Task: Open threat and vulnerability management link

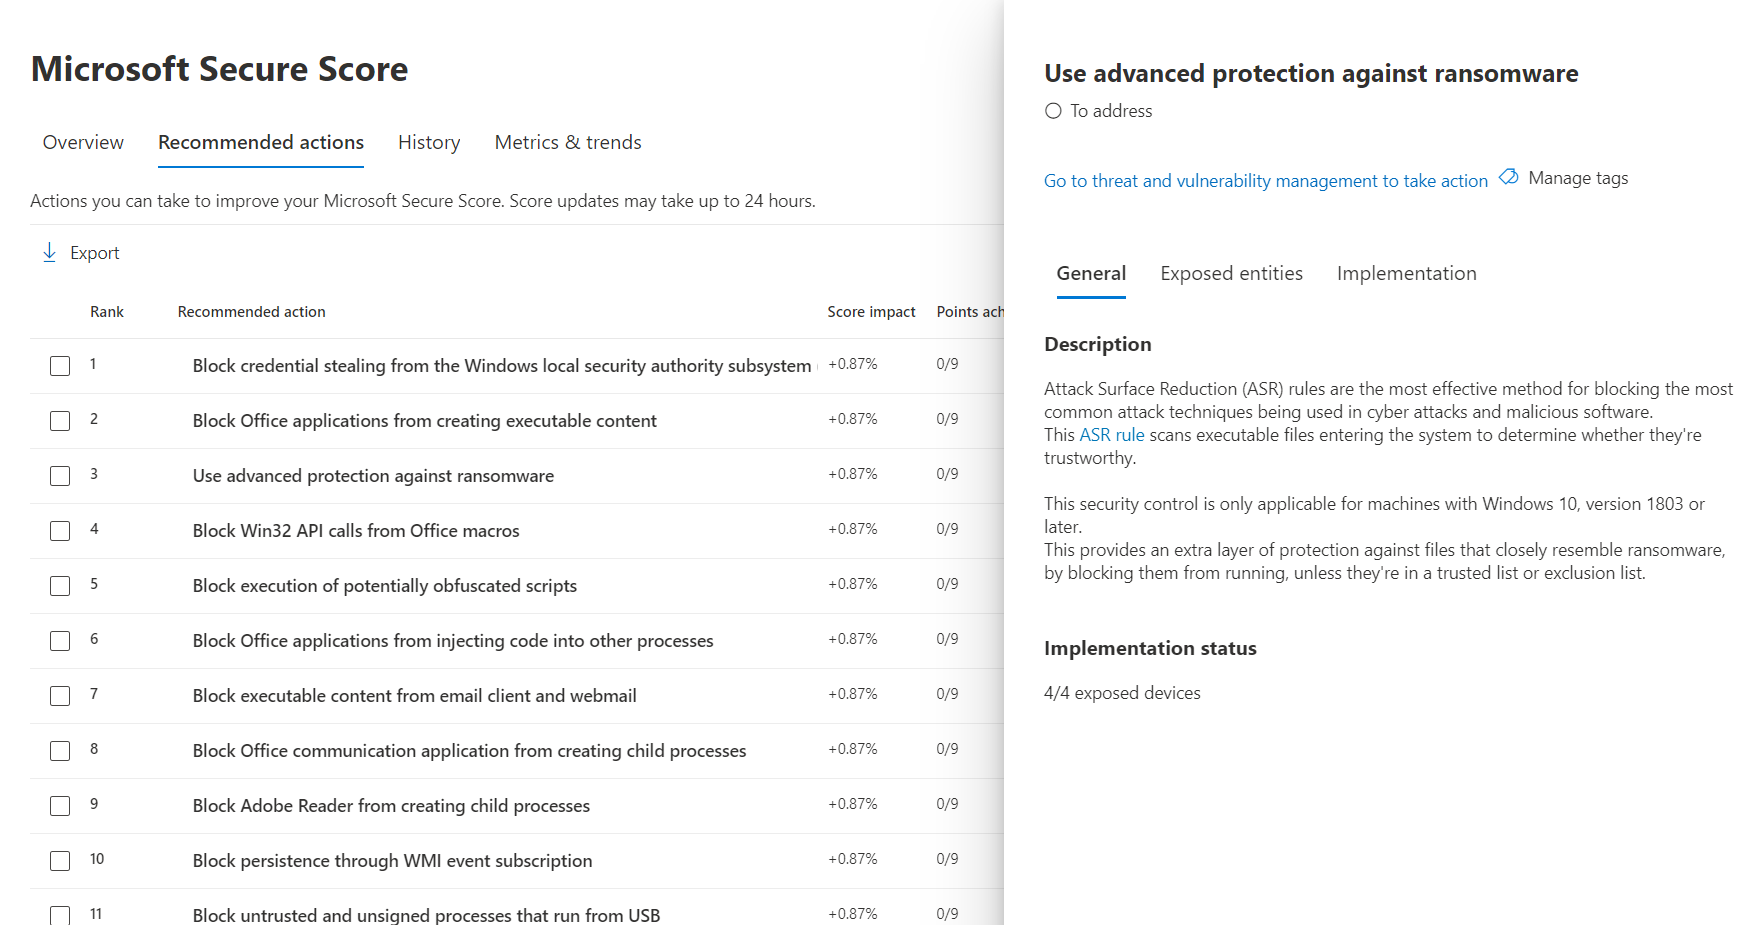Action: 1265,181
